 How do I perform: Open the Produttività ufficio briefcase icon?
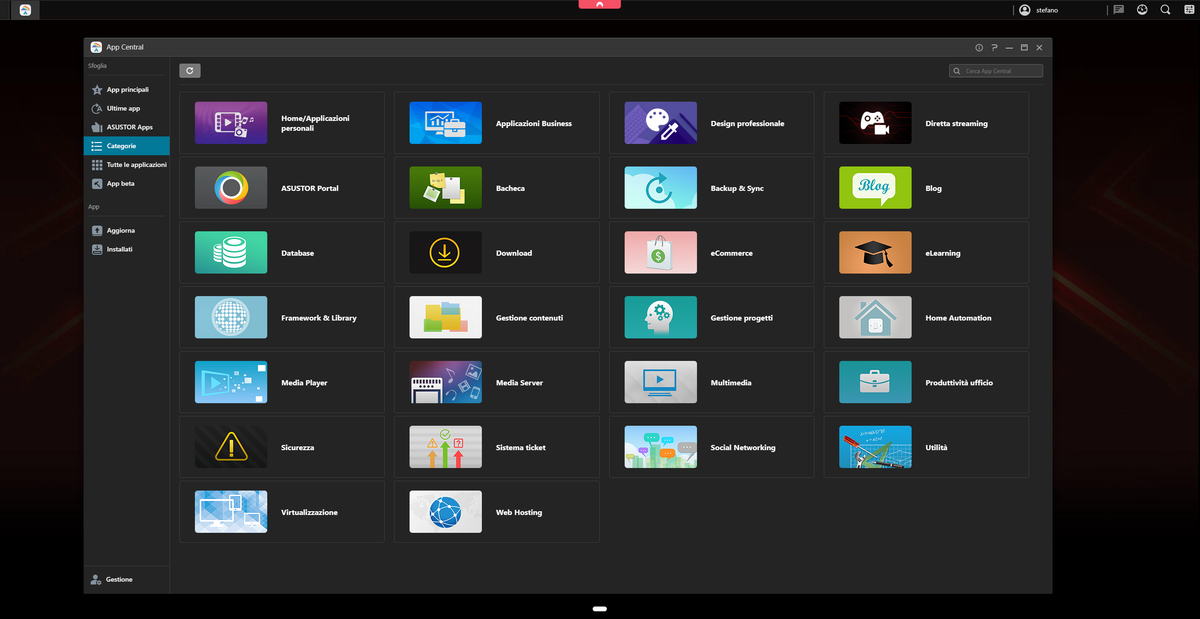(x=875, y=382)
